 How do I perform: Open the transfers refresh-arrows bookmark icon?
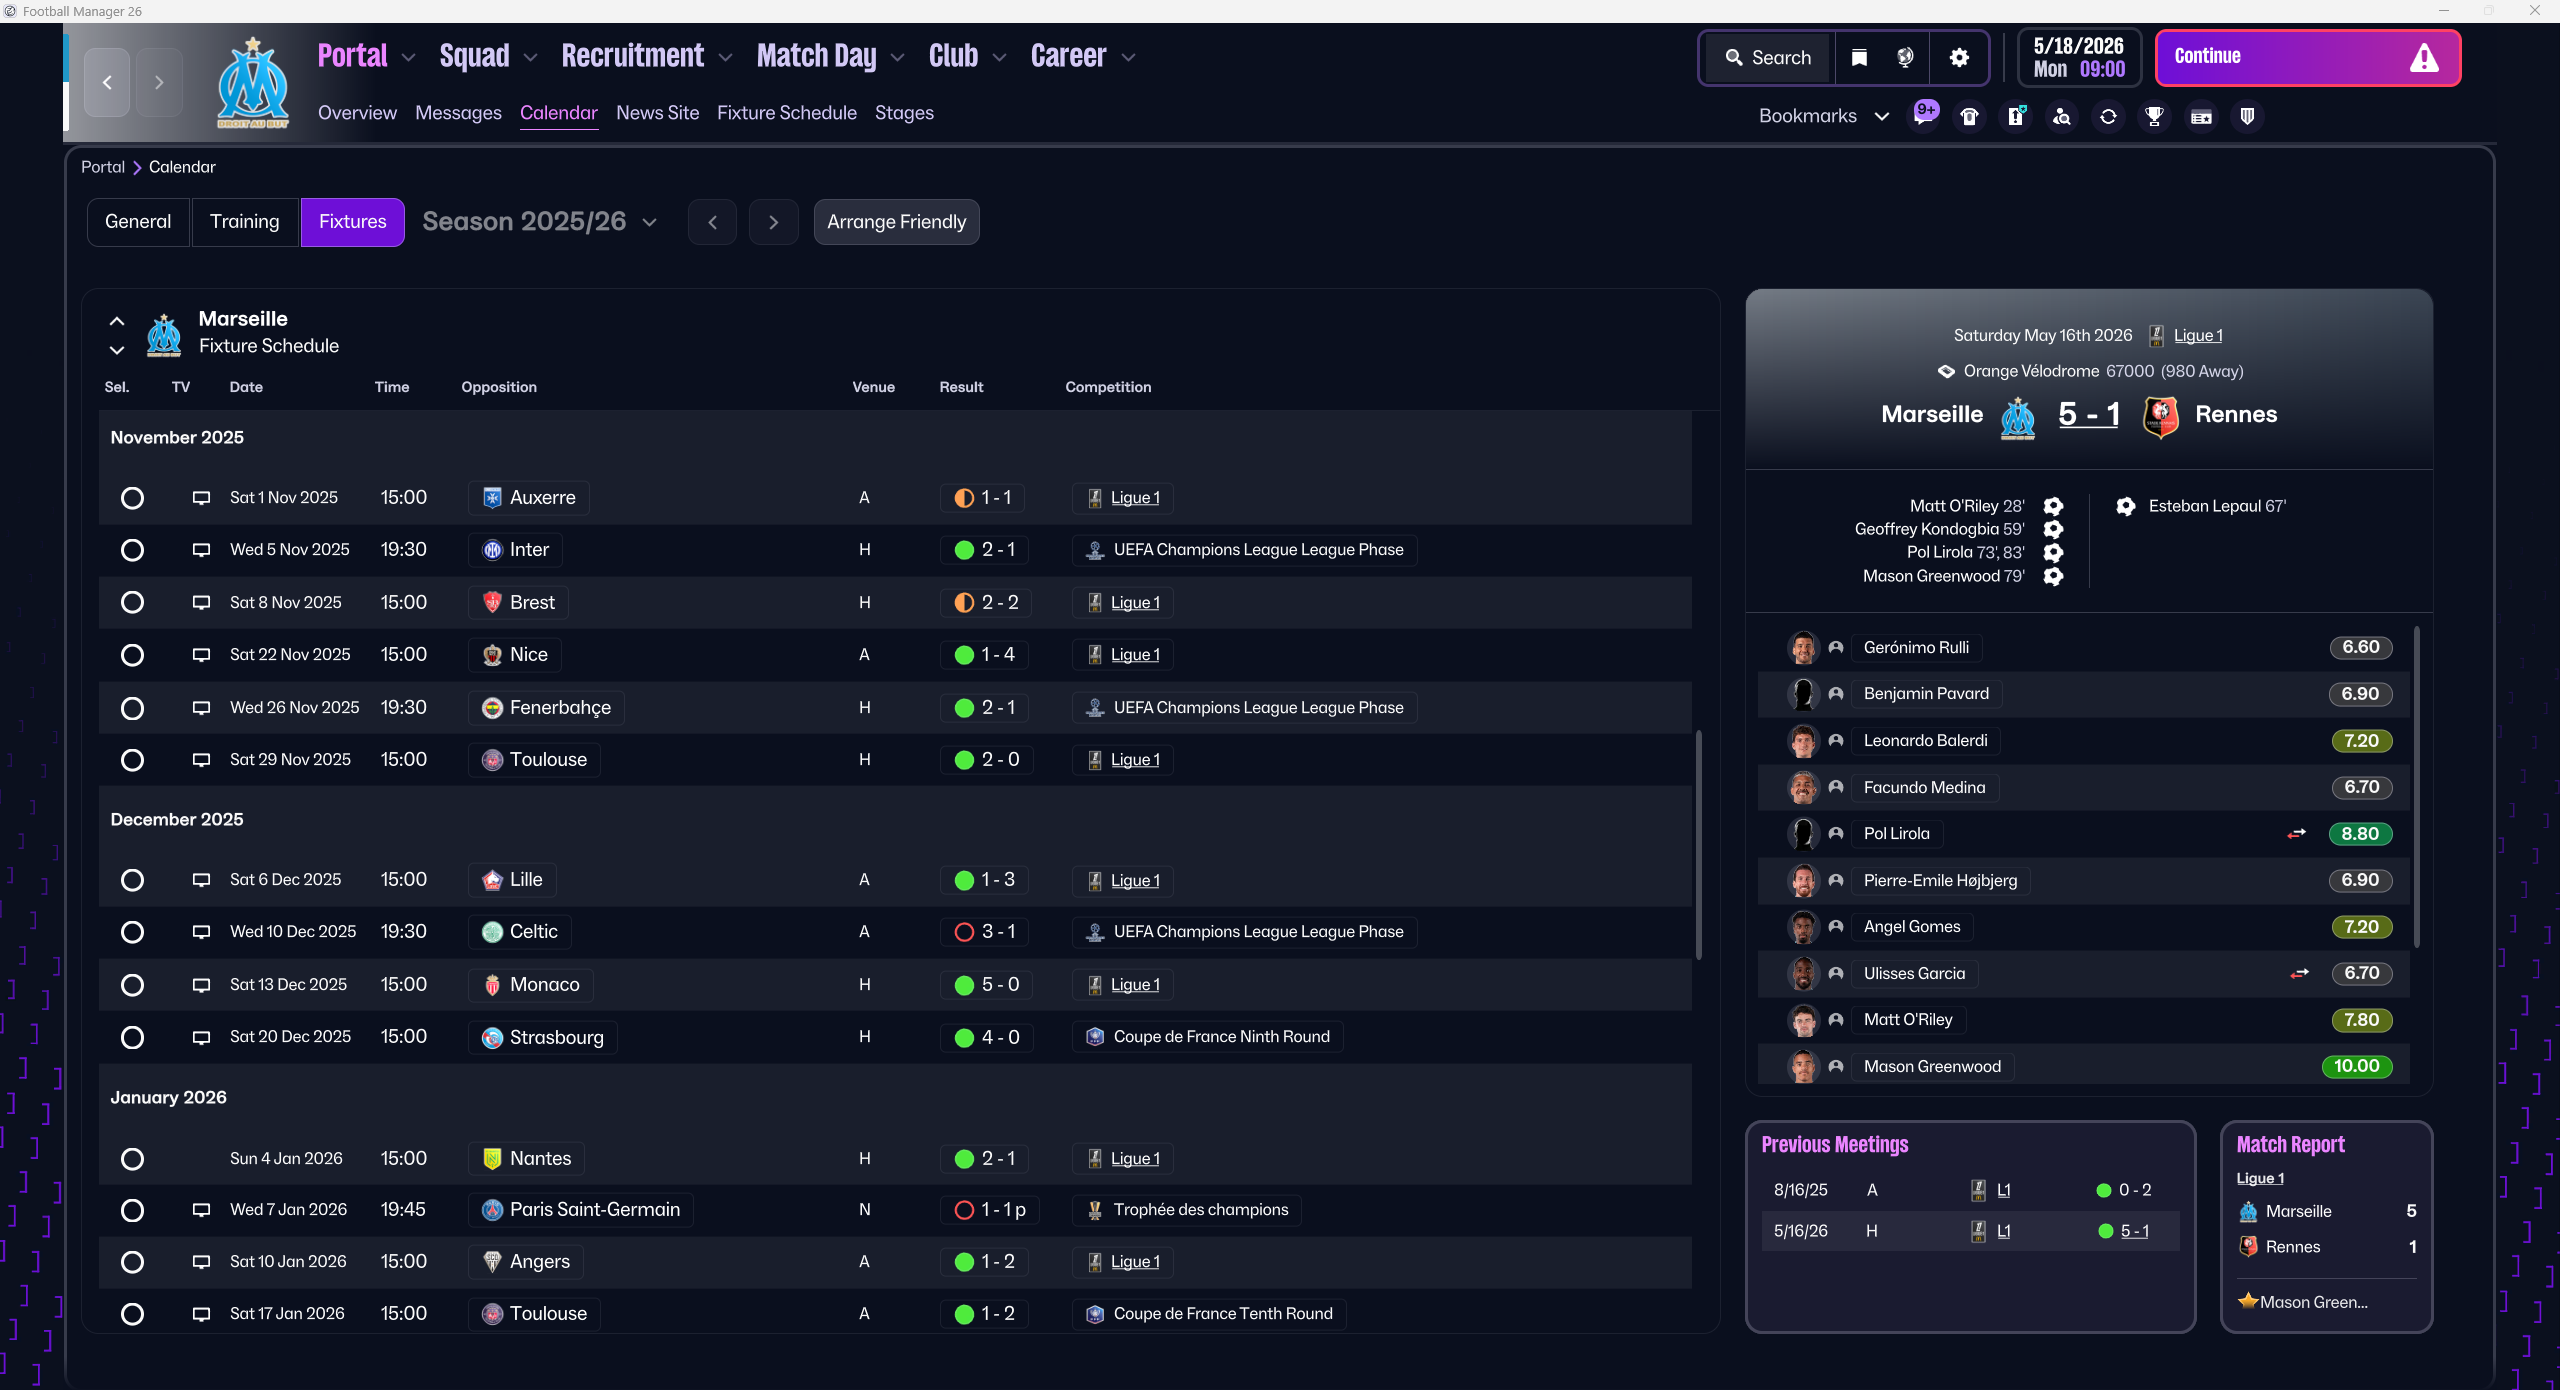click(x=2108, y=117)
